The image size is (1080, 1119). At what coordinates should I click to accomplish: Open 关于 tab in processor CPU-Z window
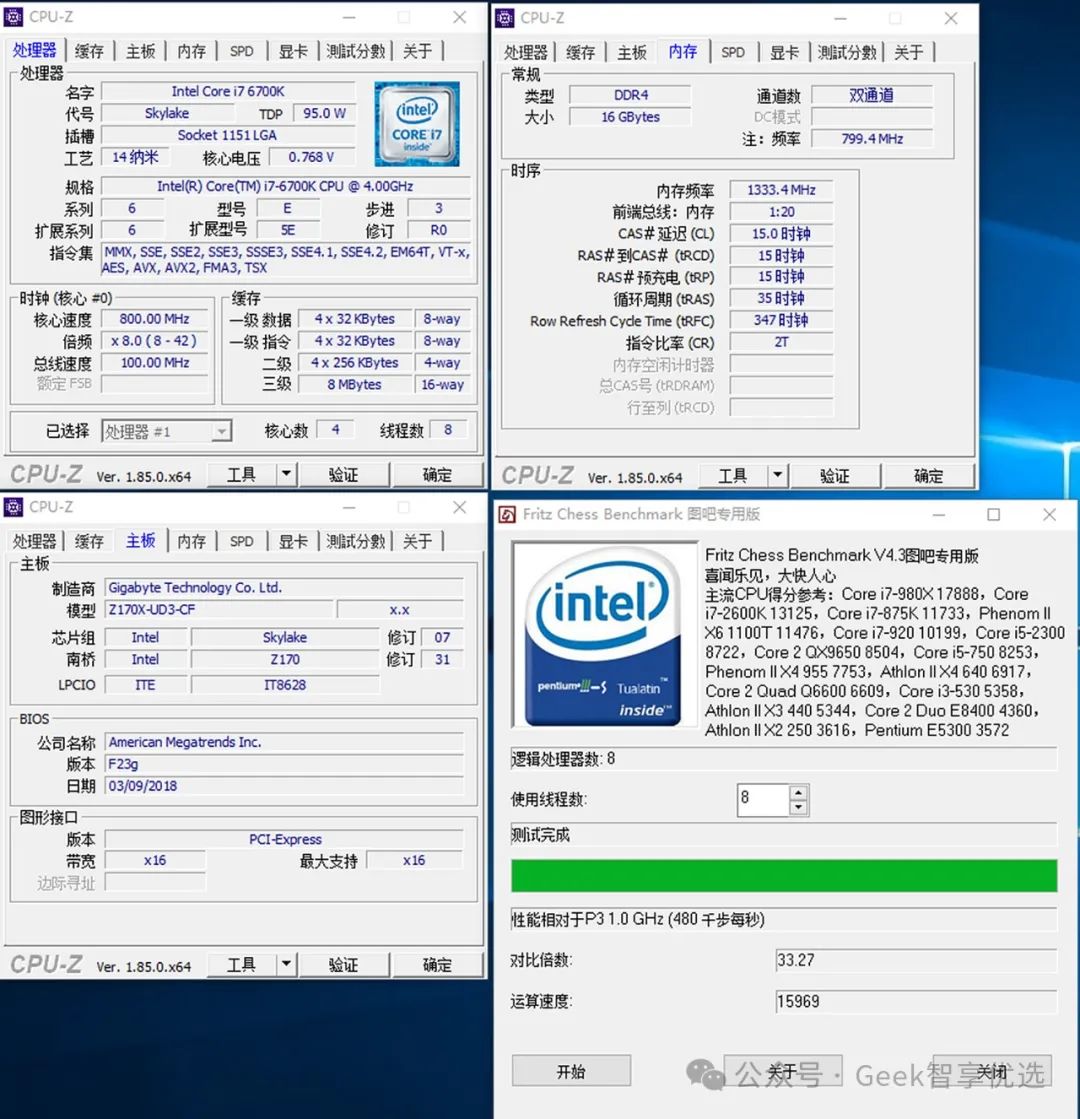point(418,51)
